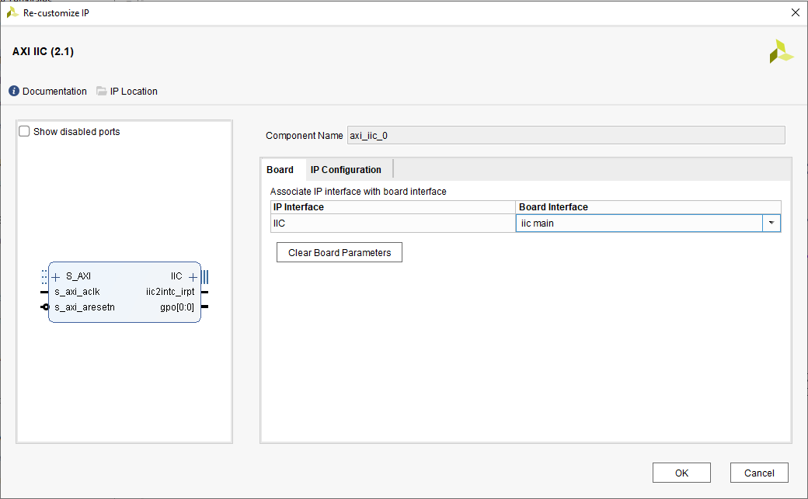Screen dimensions: 808x499
Task: Confirm with the OK button
Action: pos(681,473)
